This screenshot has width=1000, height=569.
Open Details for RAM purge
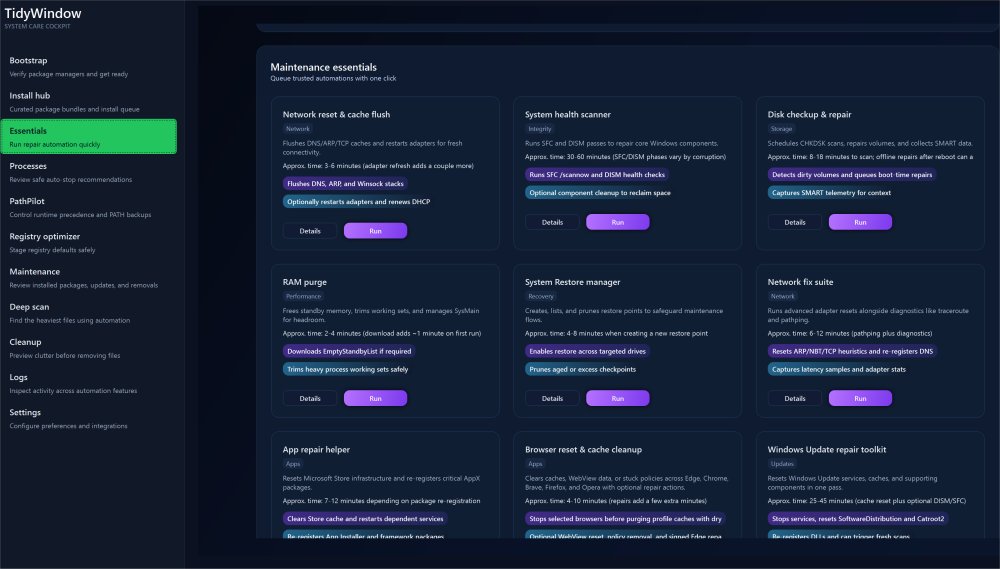coord(310,398)
